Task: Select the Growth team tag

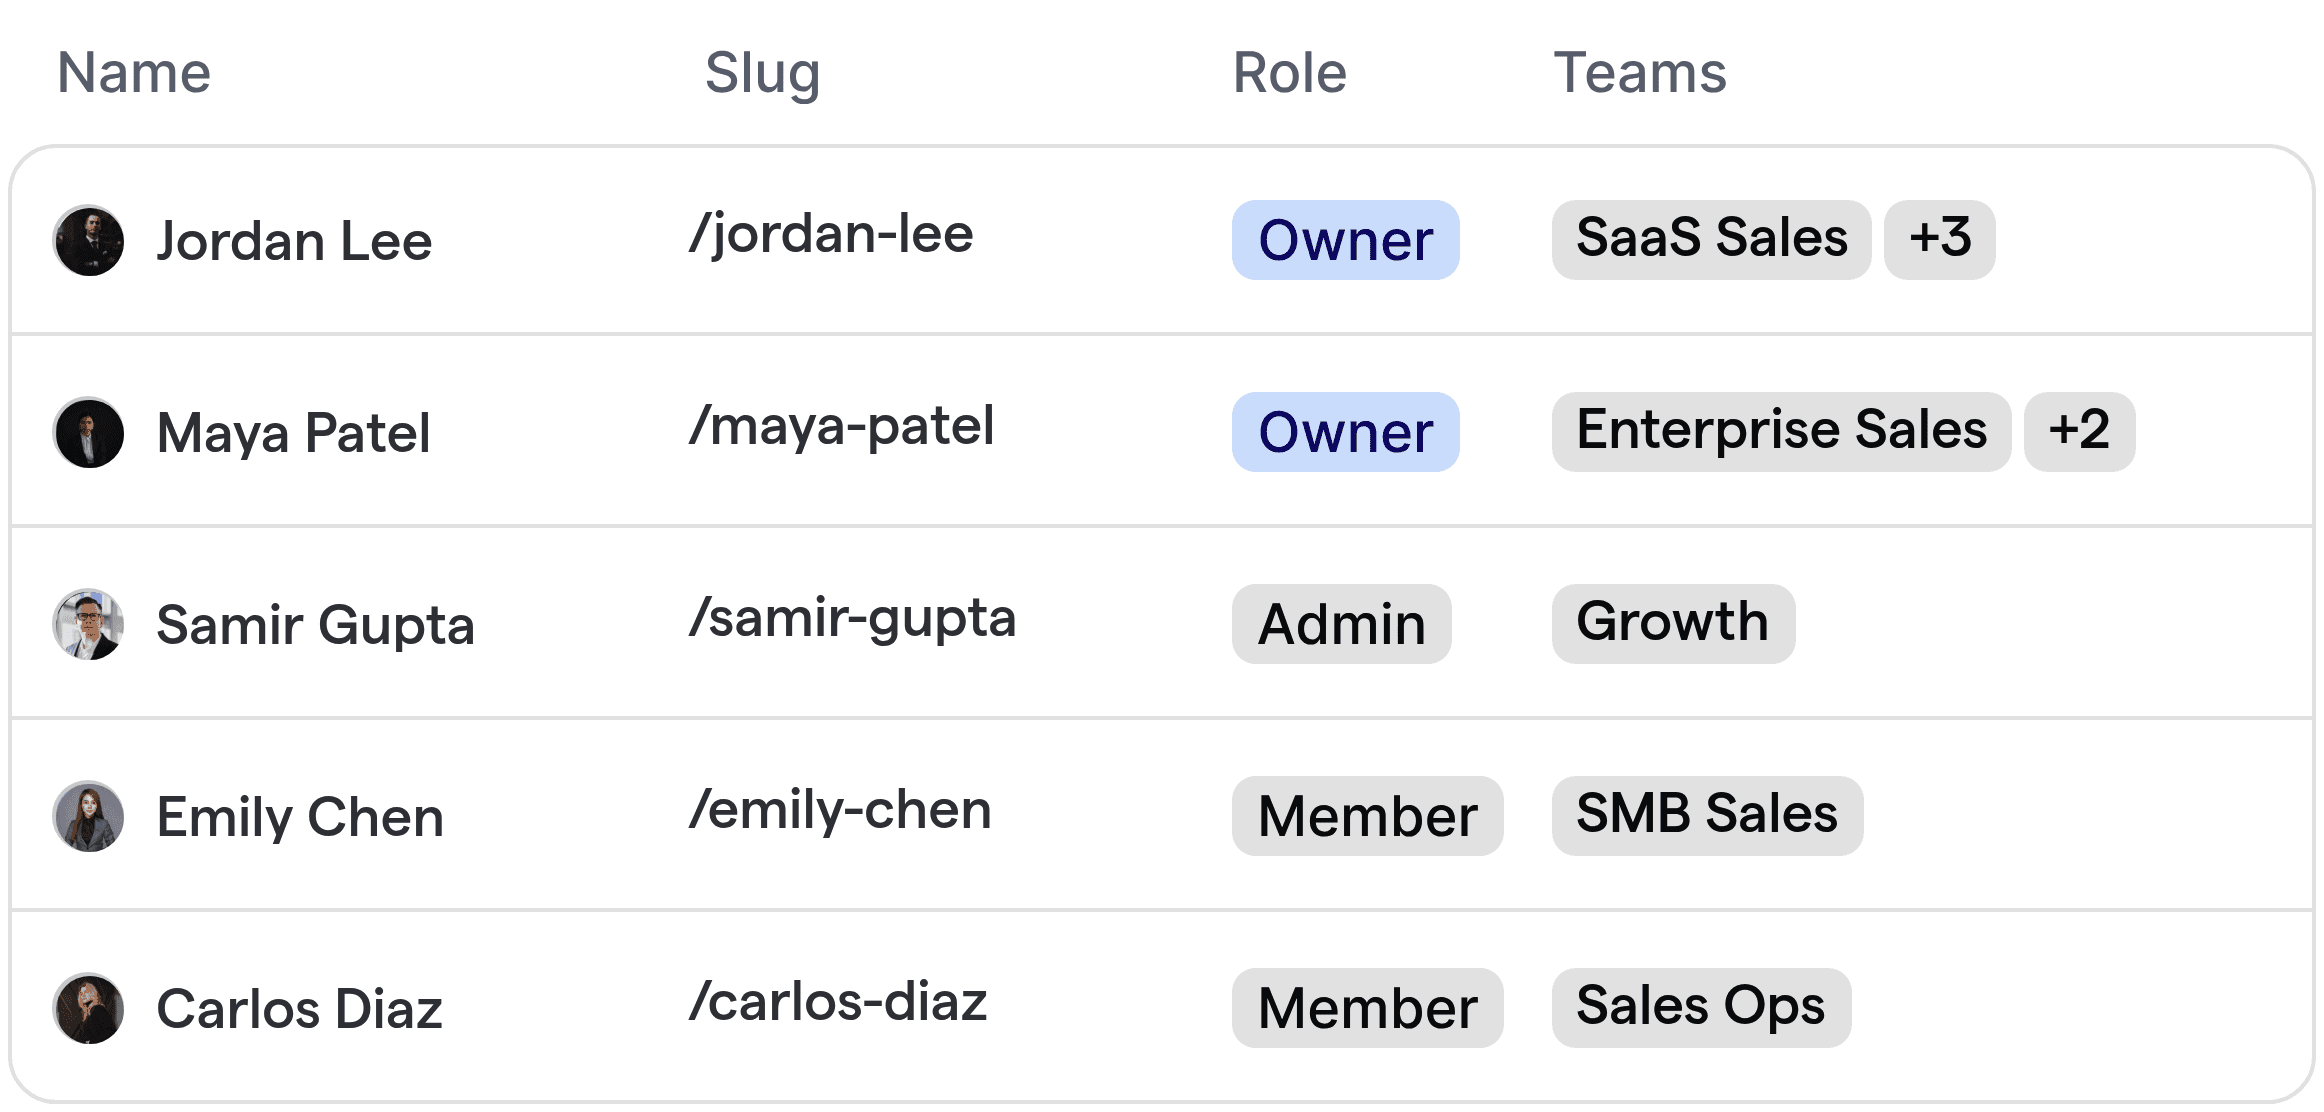Action: tap(1673, 622)
